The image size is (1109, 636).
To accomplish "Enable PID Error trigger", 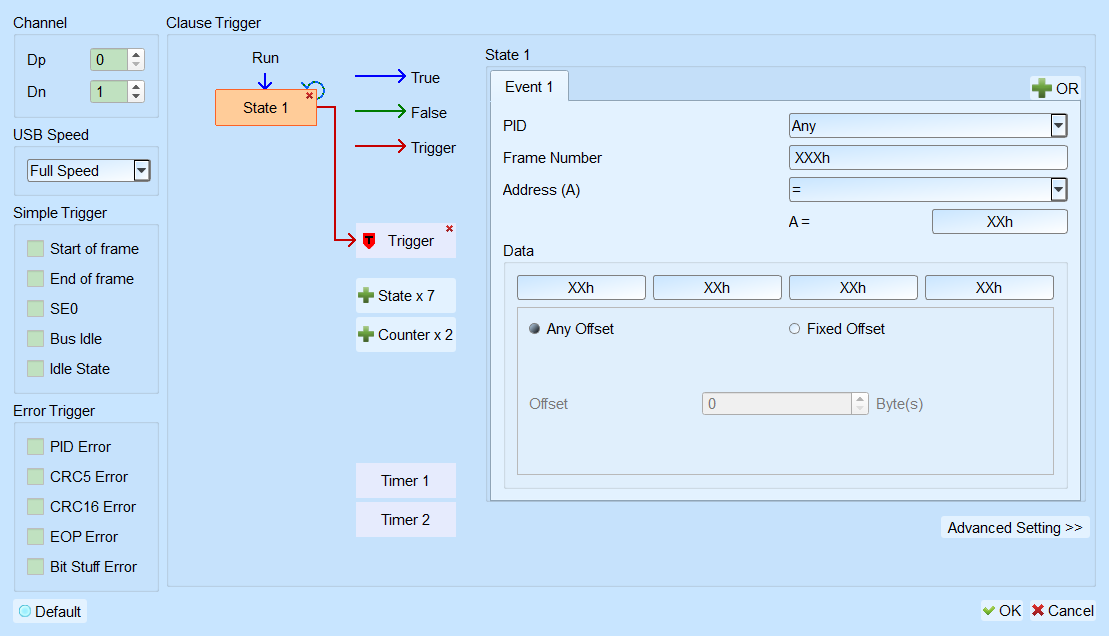I will [35, 446].
